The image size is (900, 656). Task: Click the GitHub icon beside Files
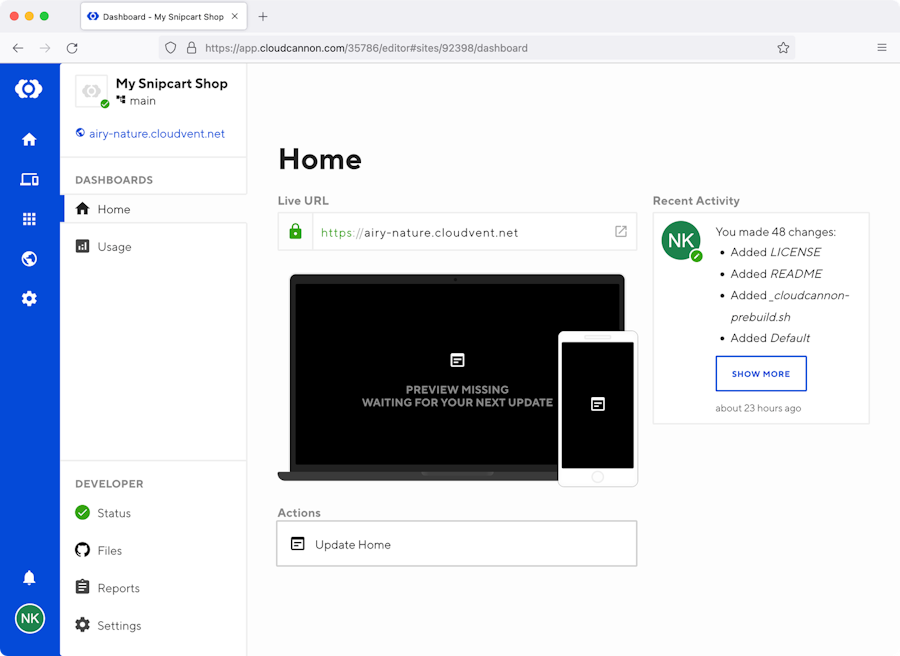[83, 550]
